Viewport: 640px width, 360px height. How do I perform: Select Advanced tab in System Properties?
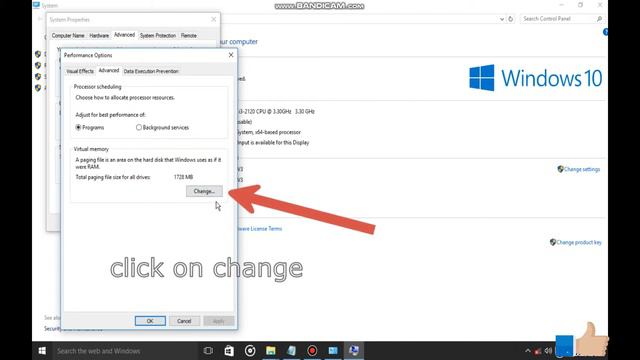(124, 35)
